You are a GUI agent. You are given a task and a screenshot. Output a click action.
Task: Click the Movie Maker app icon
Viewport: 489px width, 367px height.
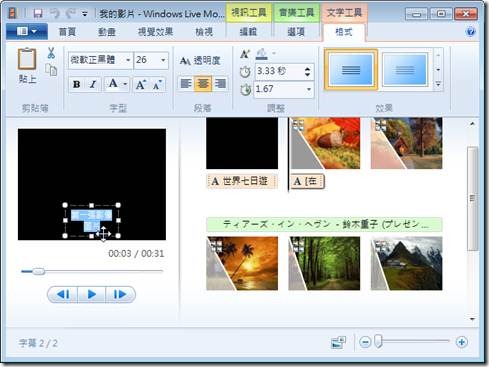point(13,13)
